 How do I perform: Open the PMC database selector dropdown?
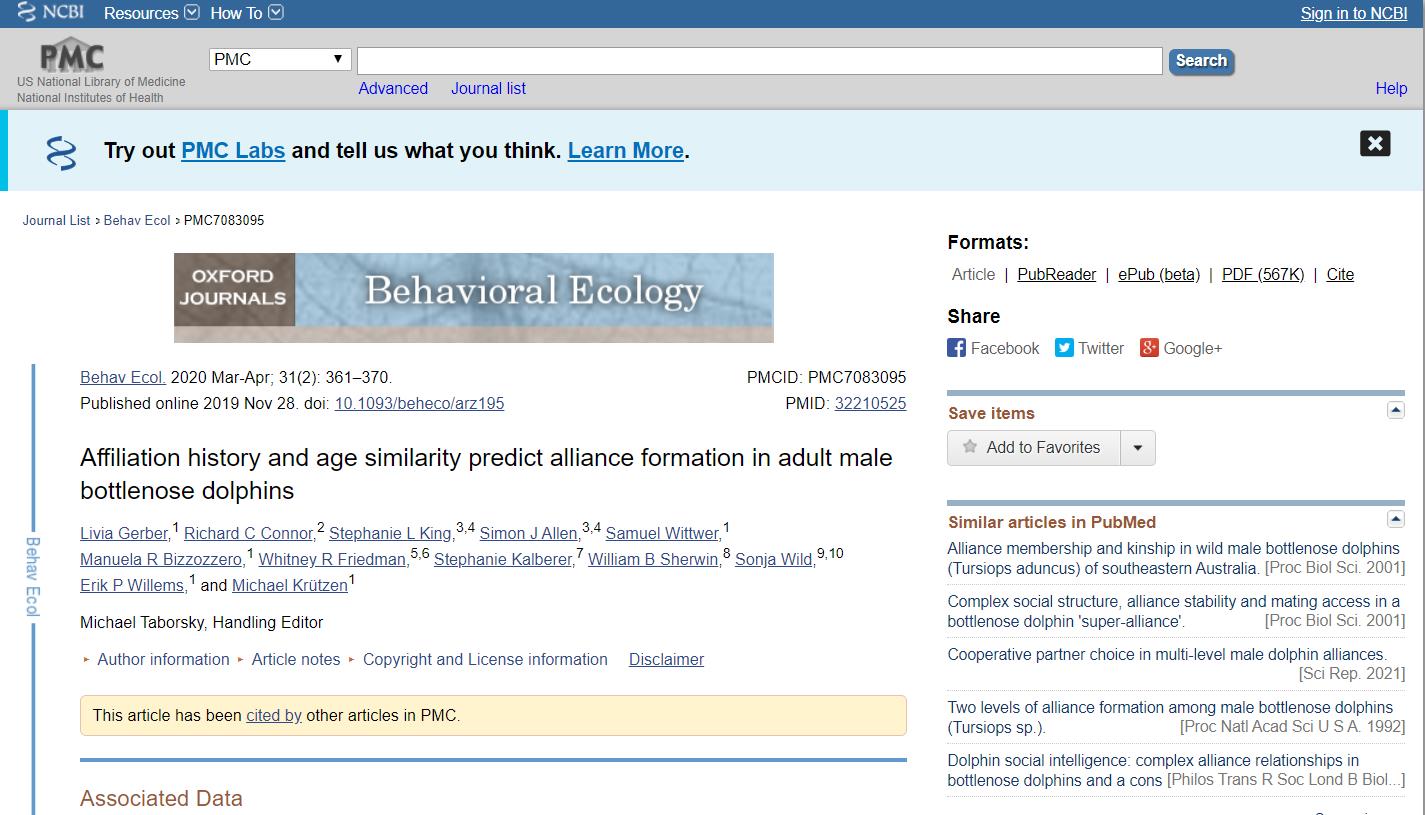[x=280, y=59]
